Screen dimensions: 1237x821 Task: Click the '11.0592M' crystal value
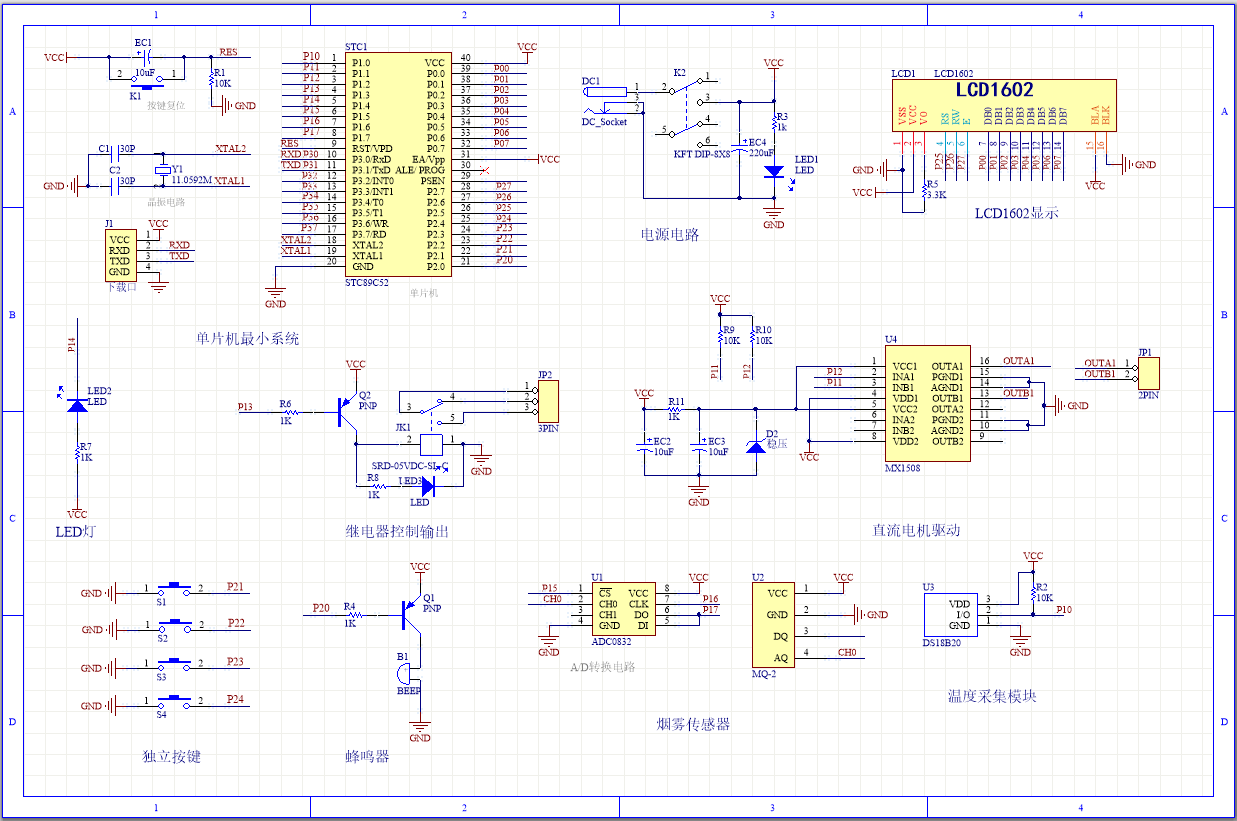[x=192, y=180]
